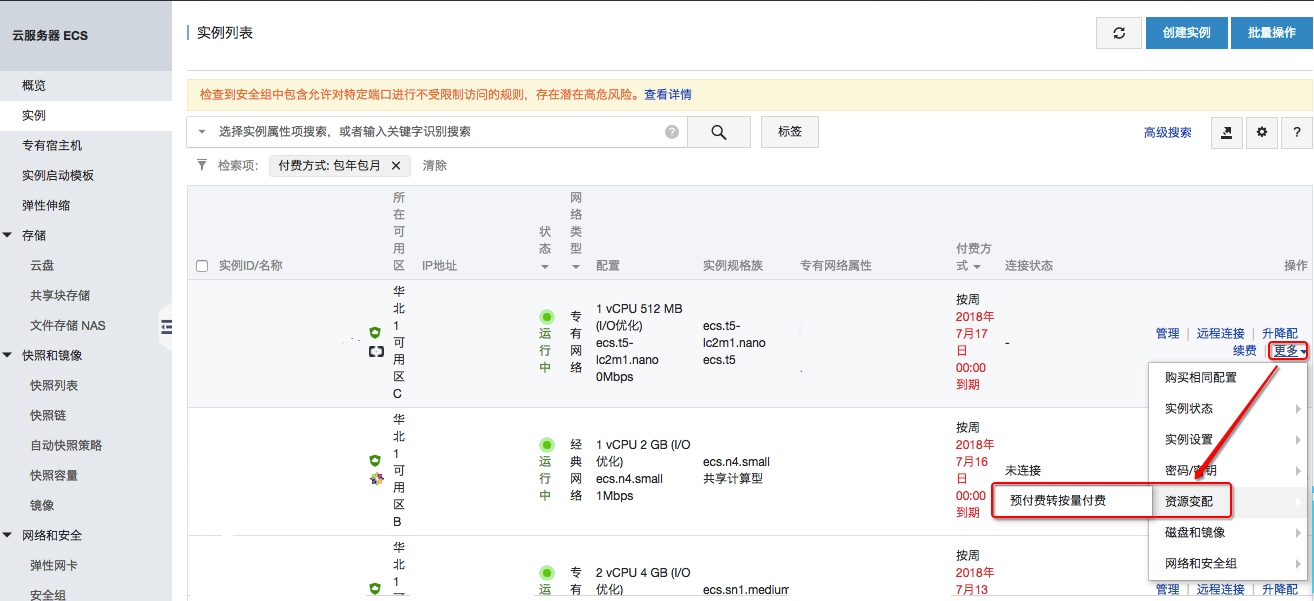Click green running status icon of ecs.n4.small row
The height and width of the screenshot is (601, 1314).
point(547,444)
